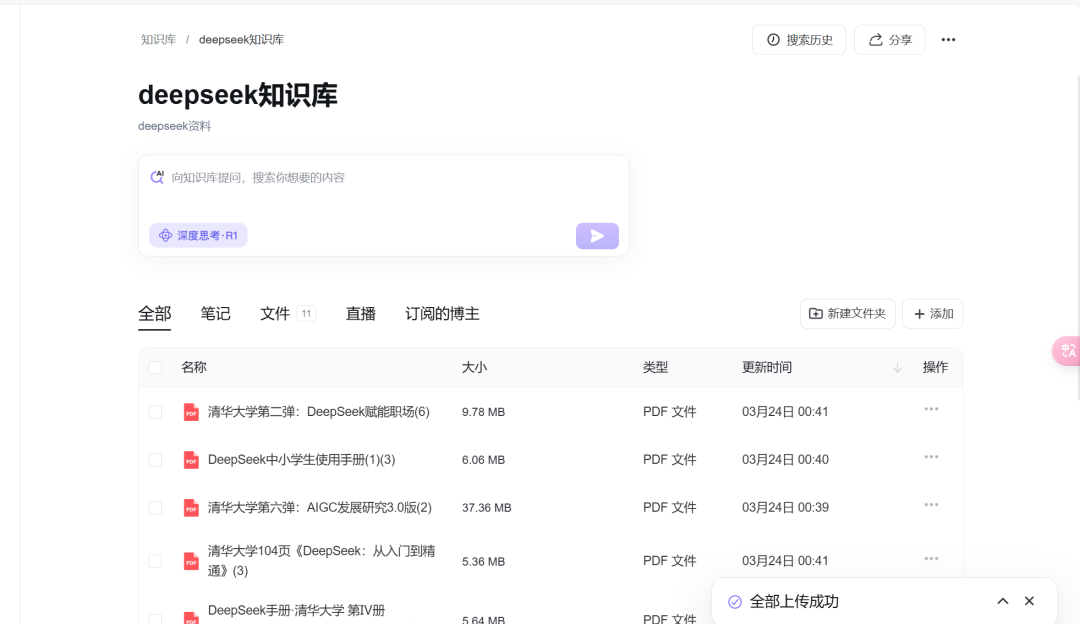Switch to the 文件 tab
1080x624 pixels.
point(275,314)
